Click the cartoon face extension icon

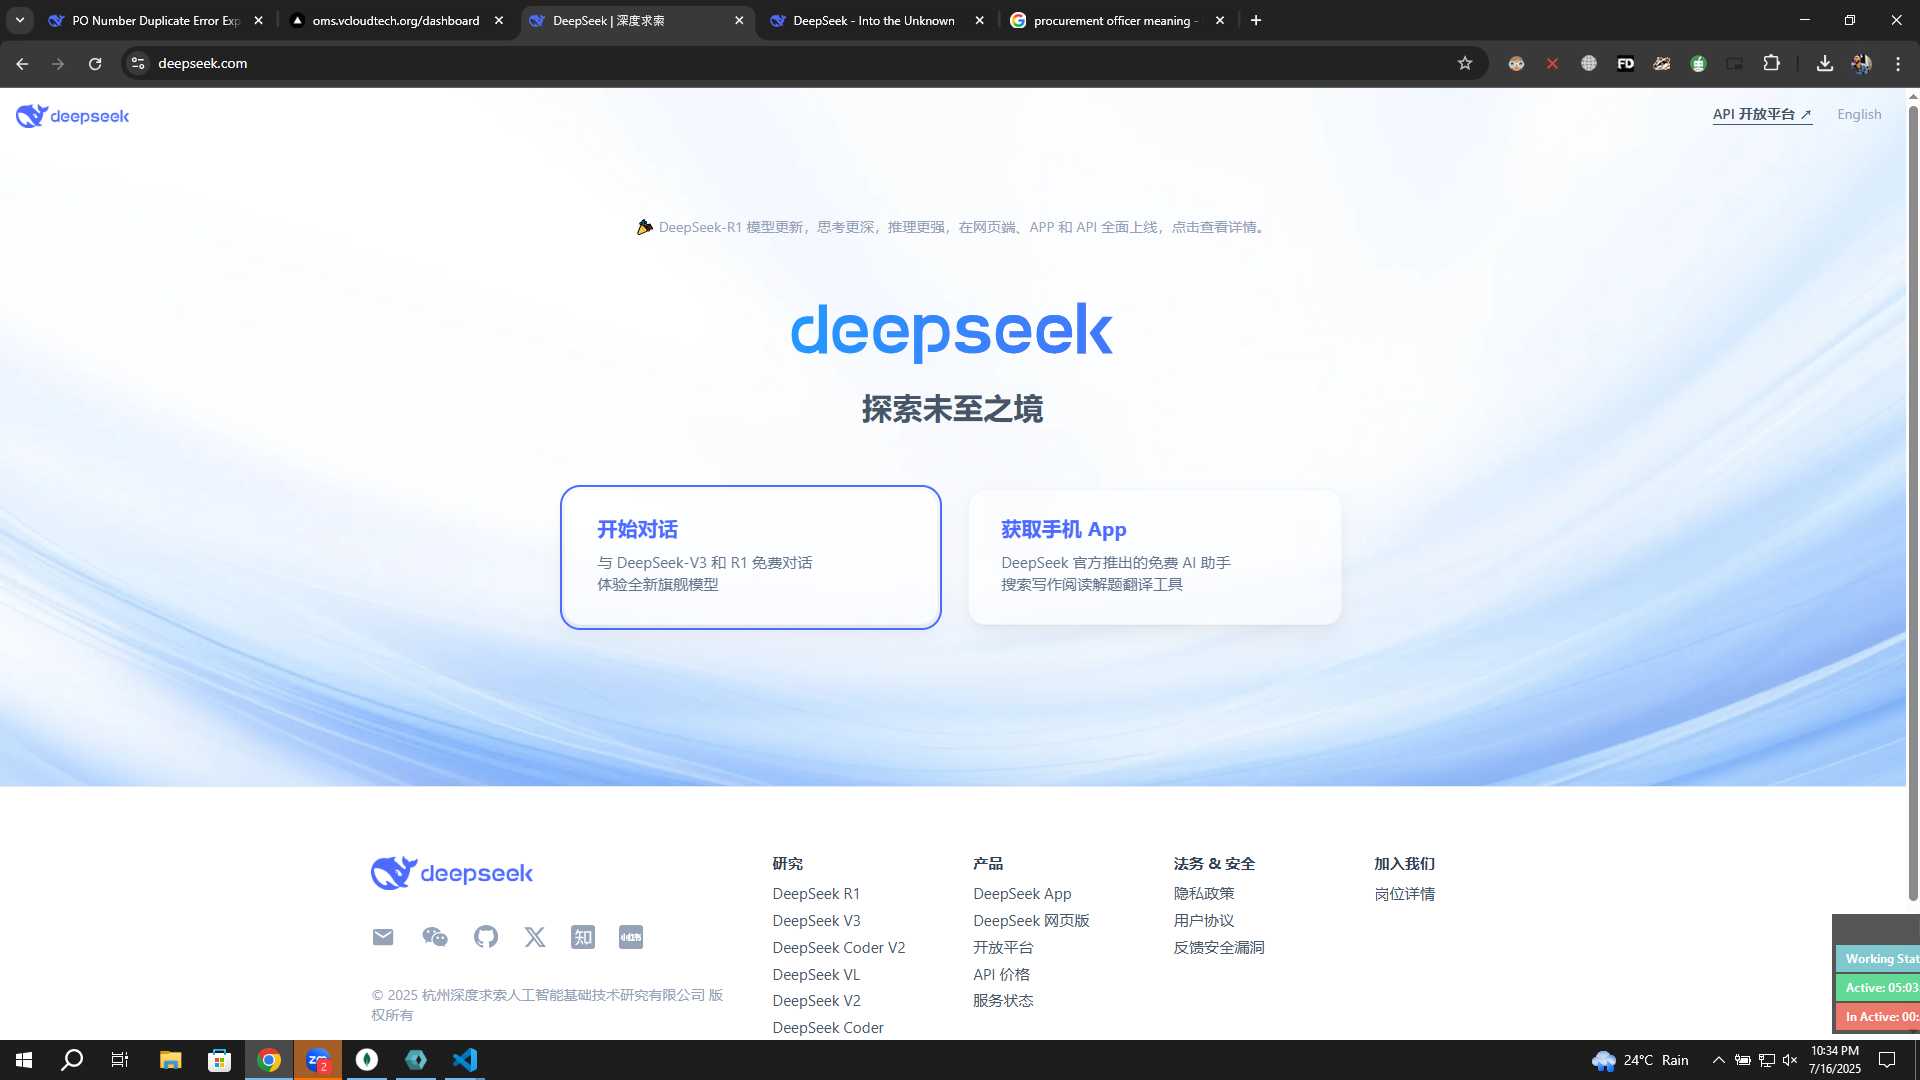coord(1516,63)
